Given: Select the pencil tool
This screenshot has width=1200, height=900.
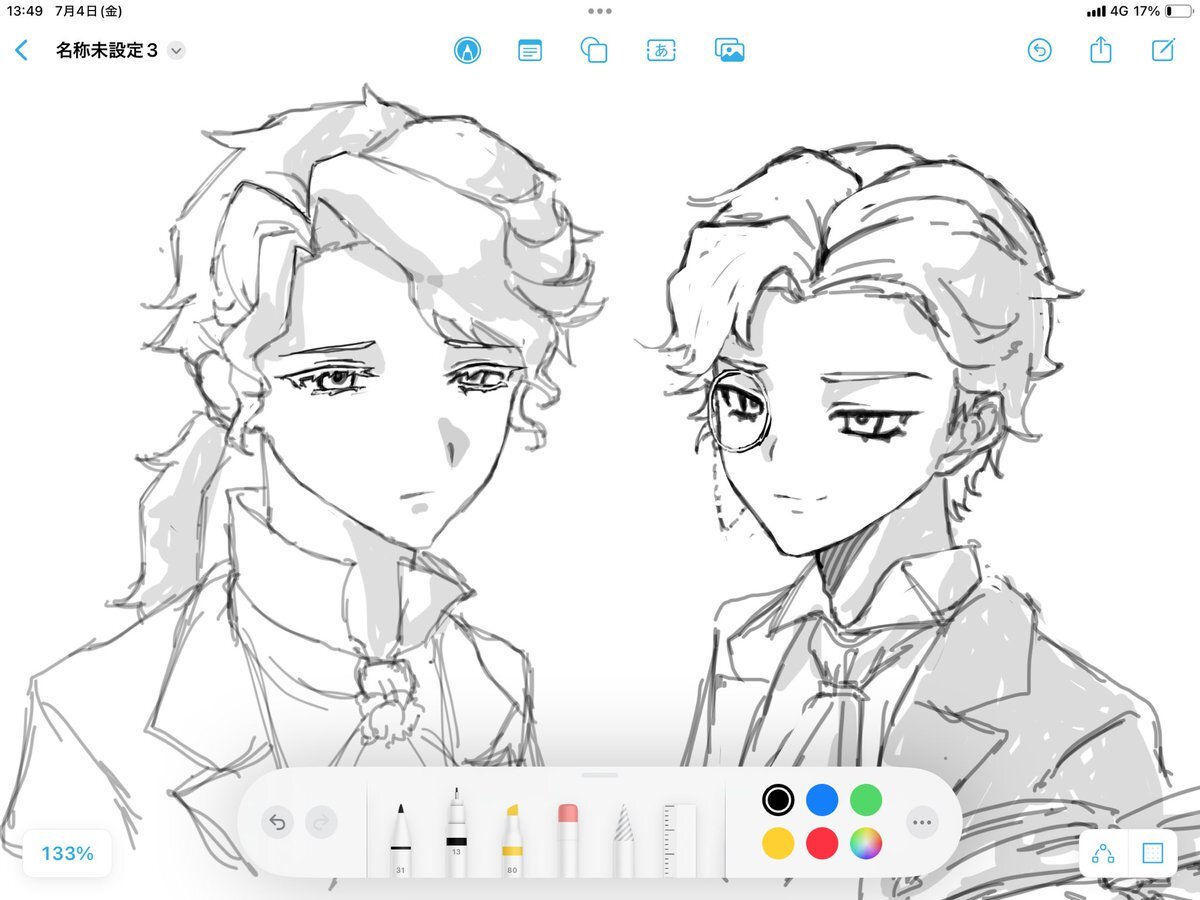Looking at the screenshot, I should [624, 838].
